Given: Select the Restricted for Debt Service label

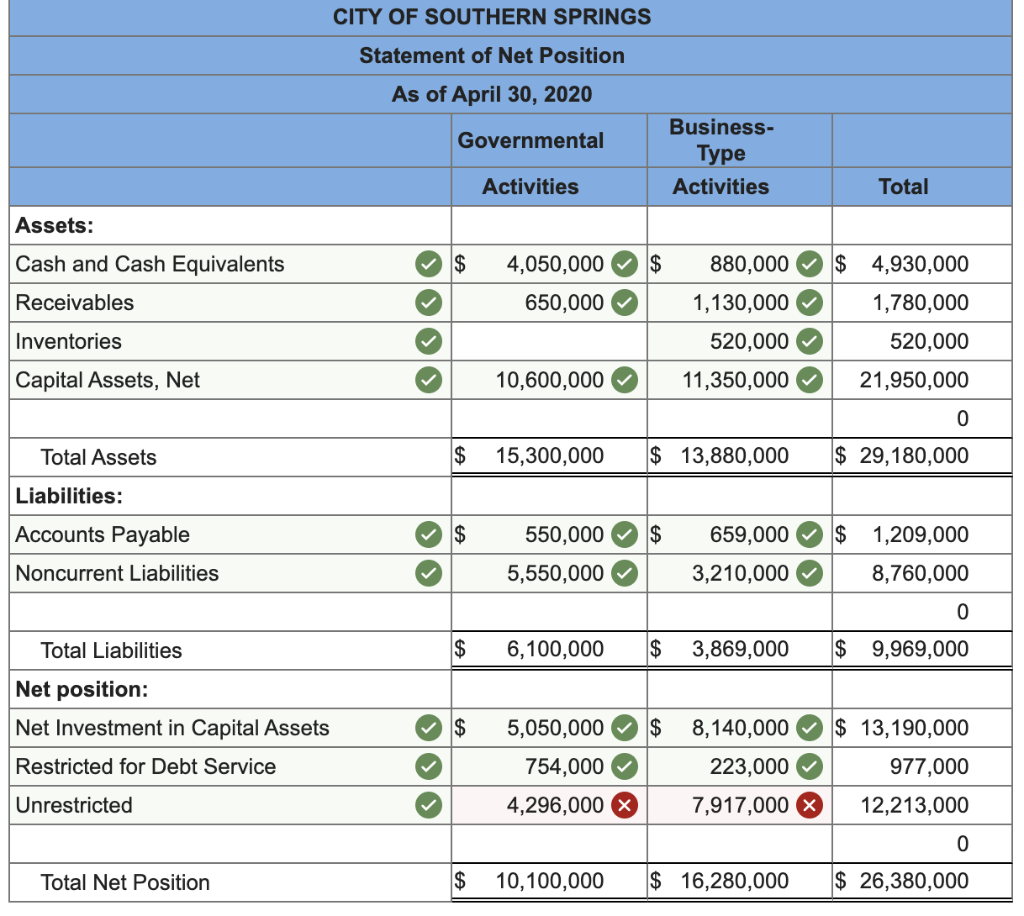Looking at the screenshot, I should (x=146, y=766).
